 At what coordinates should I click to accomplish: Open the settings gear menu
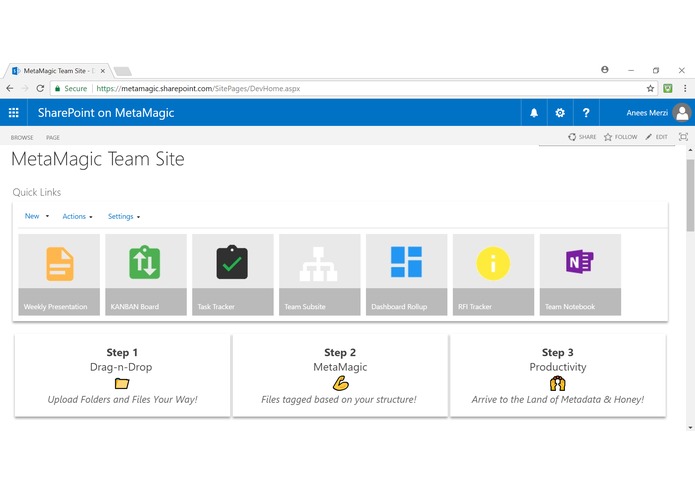tap(560, 113)
